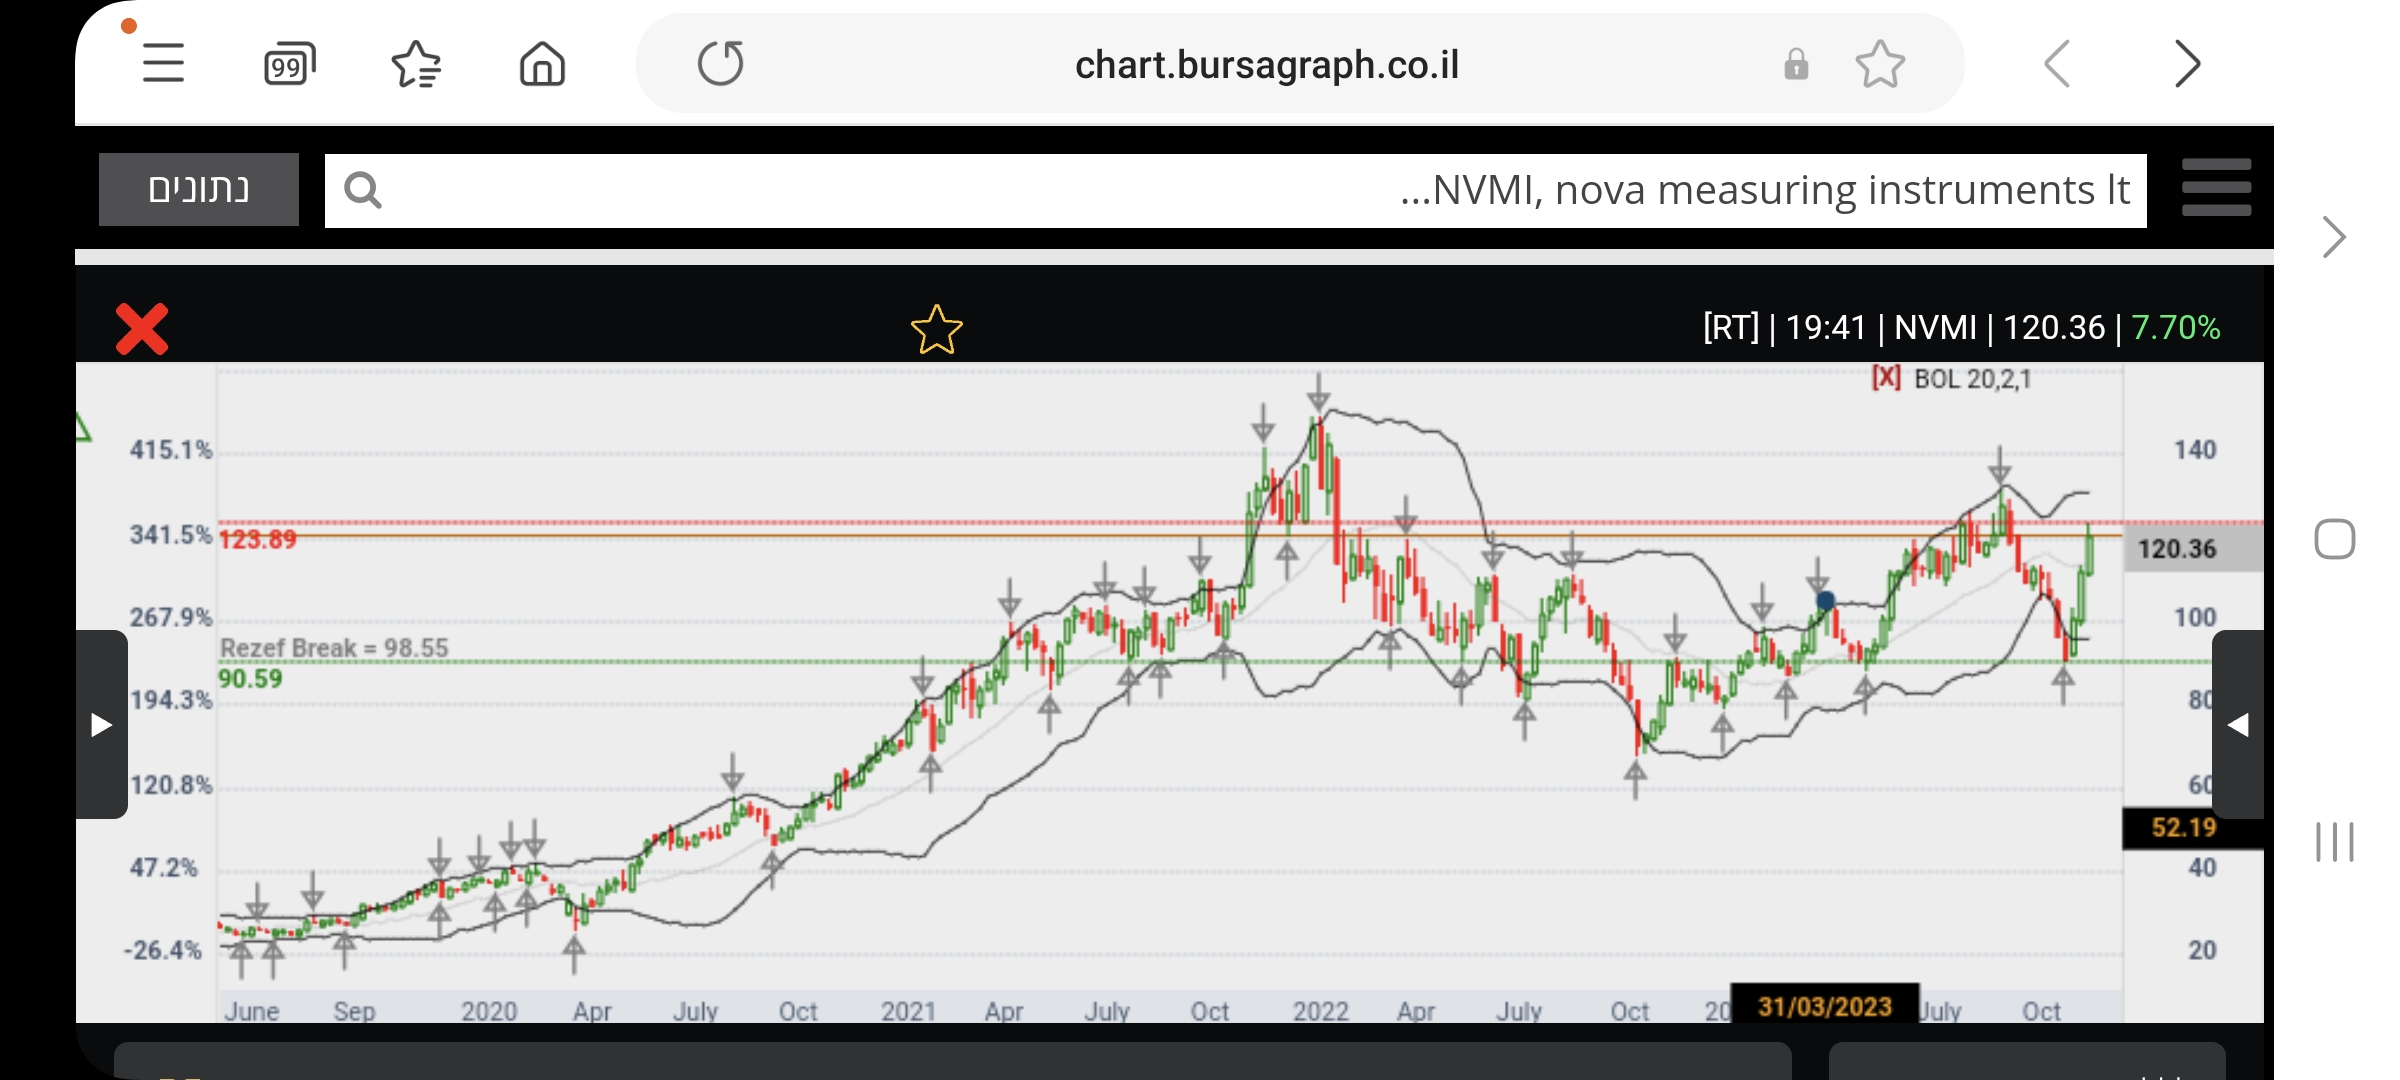Screen dimensions: 2400x1080
Task: Bookmark page with address bar star
Action: [x=1880, y=64]
